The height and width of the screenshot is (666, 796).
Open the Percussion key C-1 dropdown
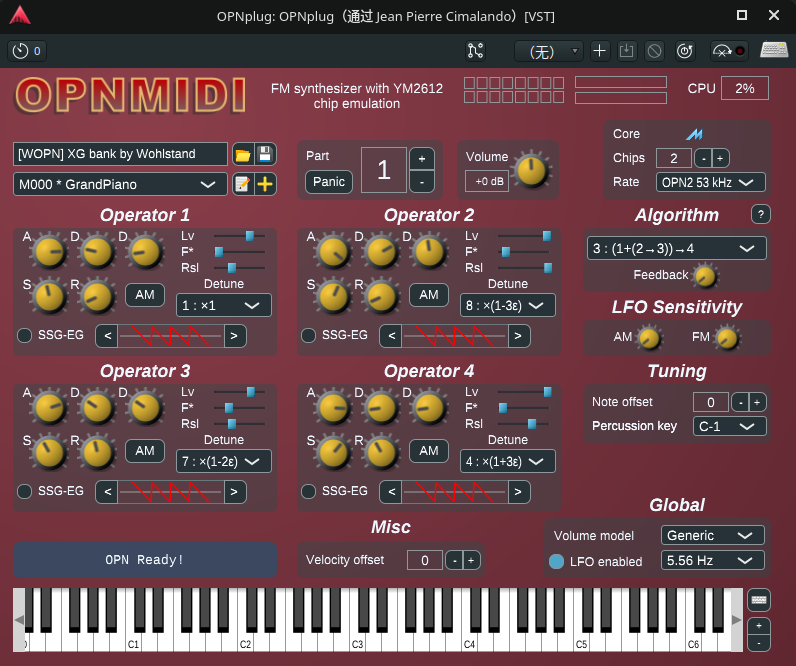[729, 426]
